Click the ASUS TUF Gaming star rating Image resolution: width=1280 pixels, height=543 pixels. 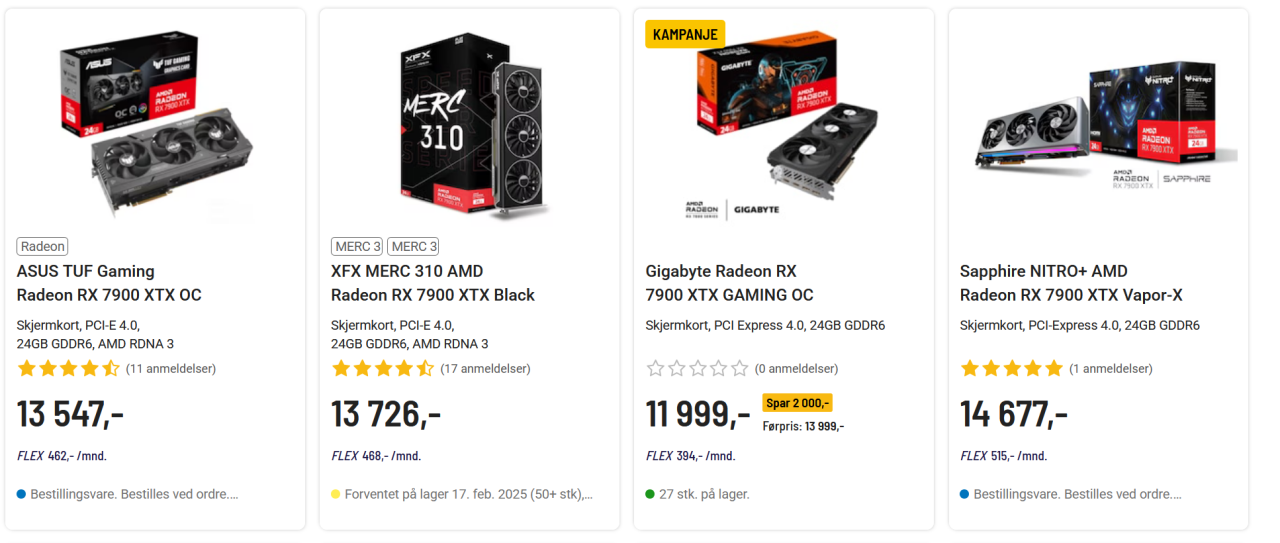pyautogui.click(x=68, y=368)
